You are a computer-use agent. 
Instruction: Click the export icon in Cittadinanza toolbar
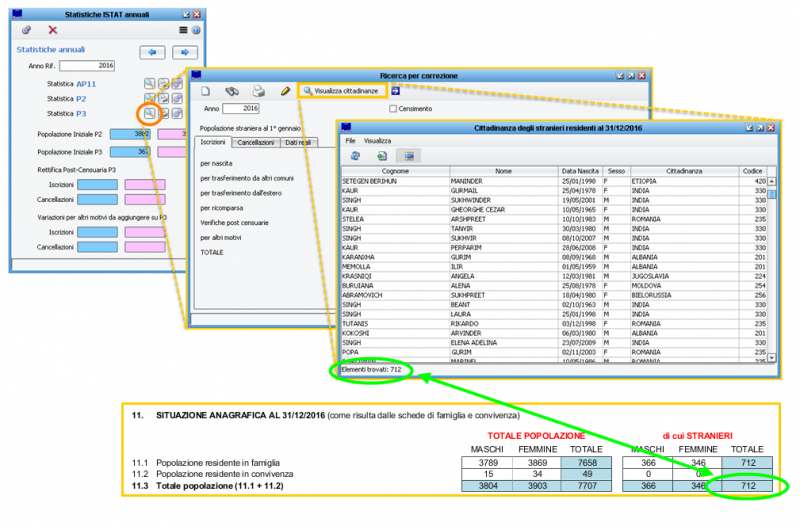point(382,156)
